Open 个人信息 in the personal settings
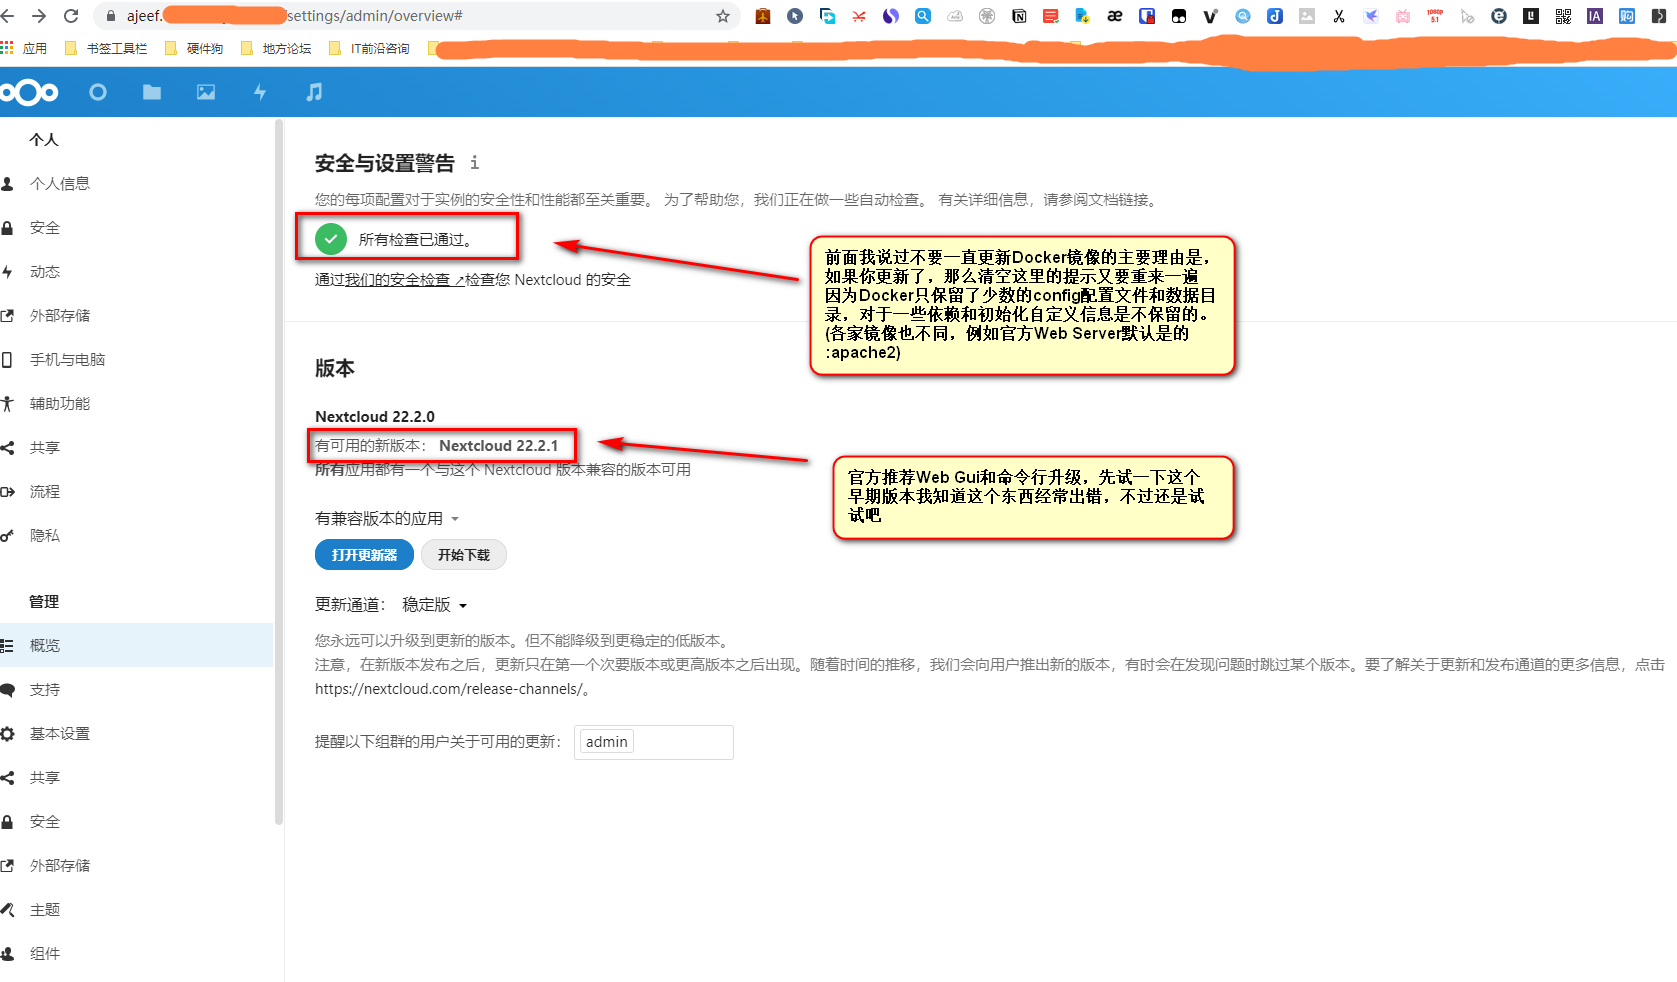 coord(136,184)
